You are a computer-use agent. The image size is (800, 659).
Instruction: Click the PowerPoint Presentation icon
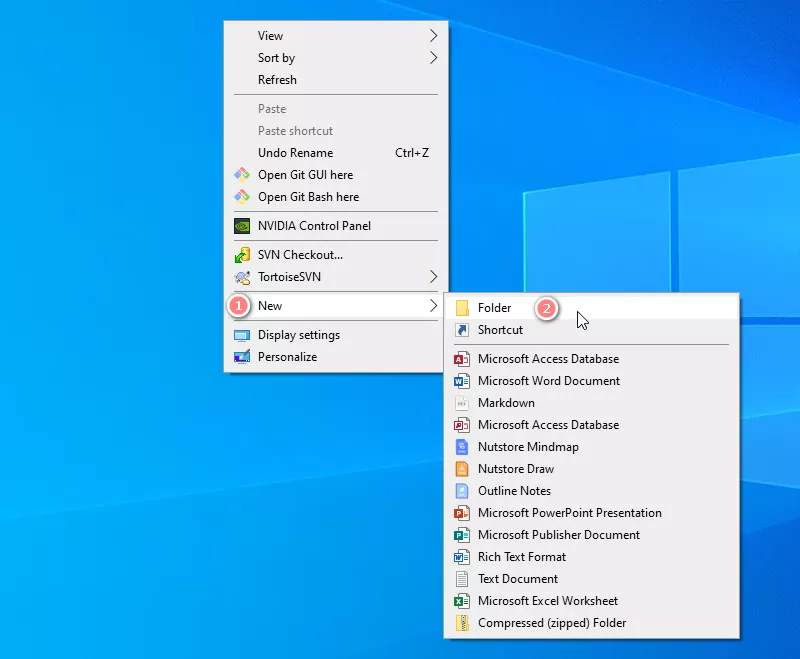pyautogui.click(x=462, y=513)
